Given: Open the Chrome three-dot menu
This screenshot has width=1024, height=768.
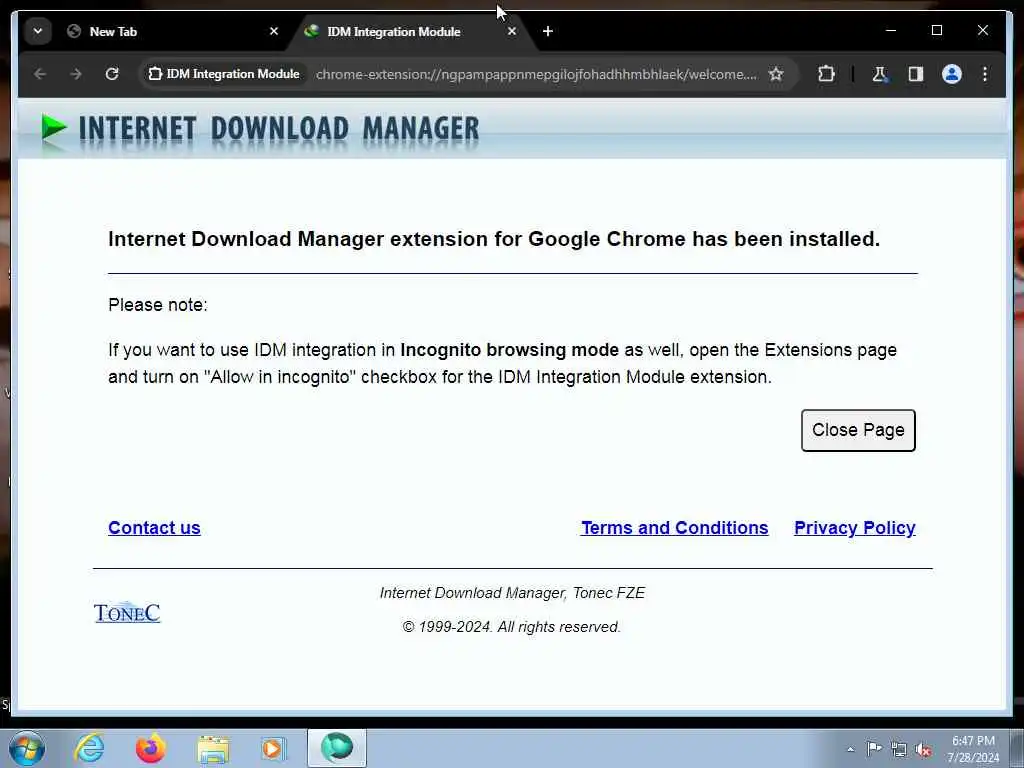Looking at the screenshot, I should click(985, 74).
